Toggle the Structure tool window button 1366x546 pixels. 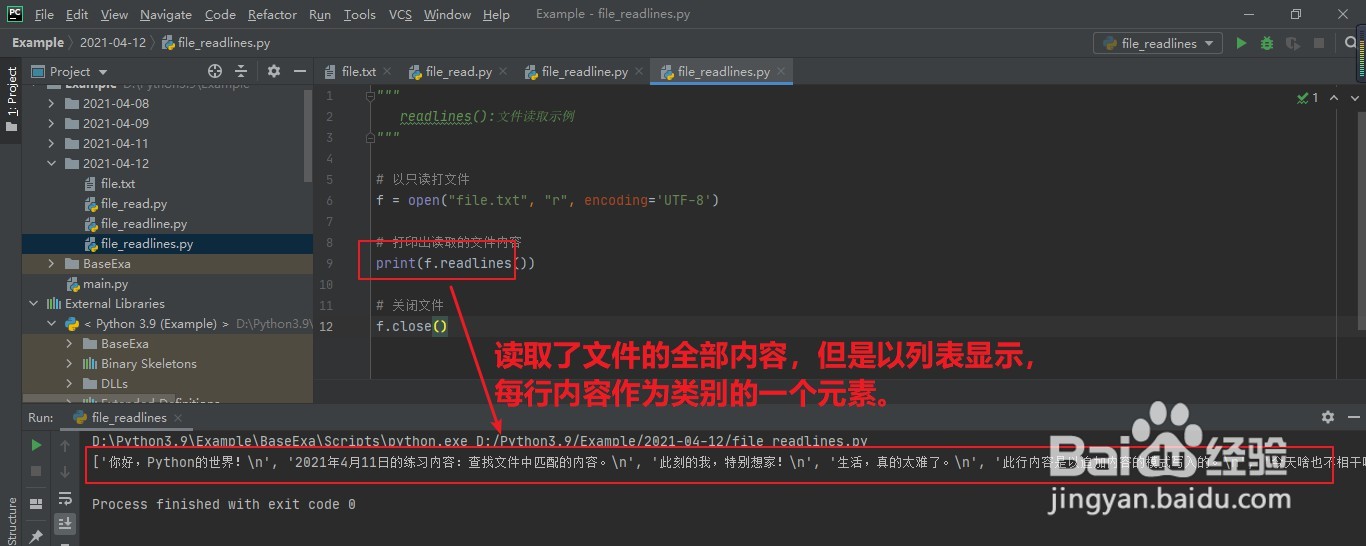pos(11,521)
